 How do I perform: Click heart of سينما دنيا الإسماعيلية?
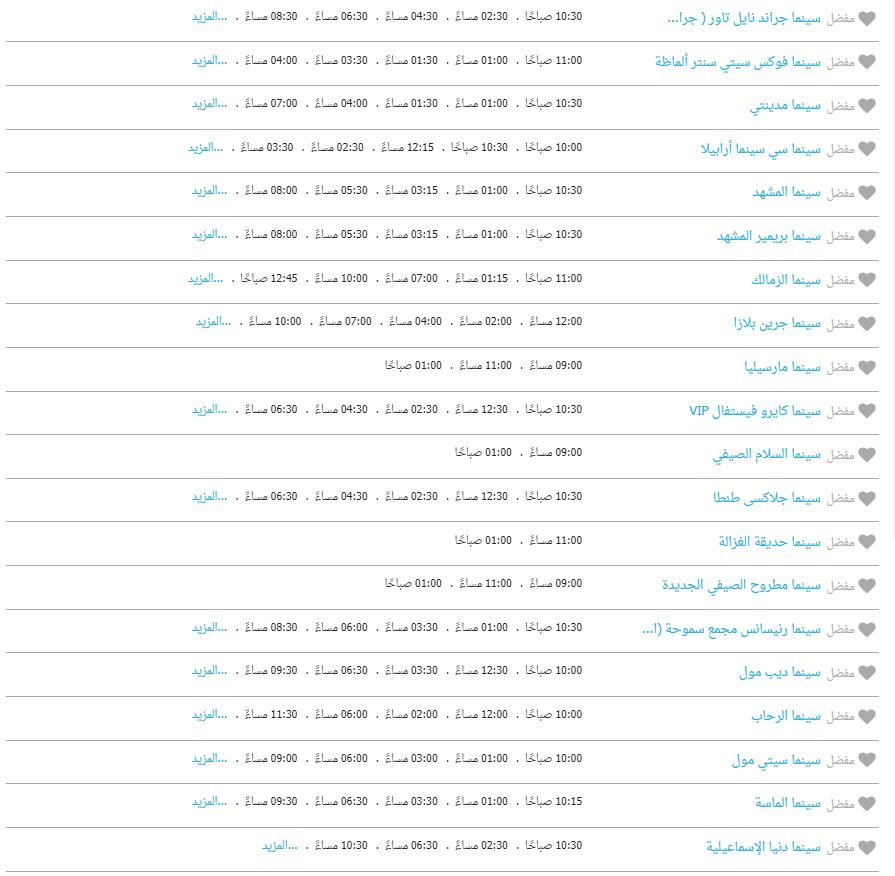867,847
